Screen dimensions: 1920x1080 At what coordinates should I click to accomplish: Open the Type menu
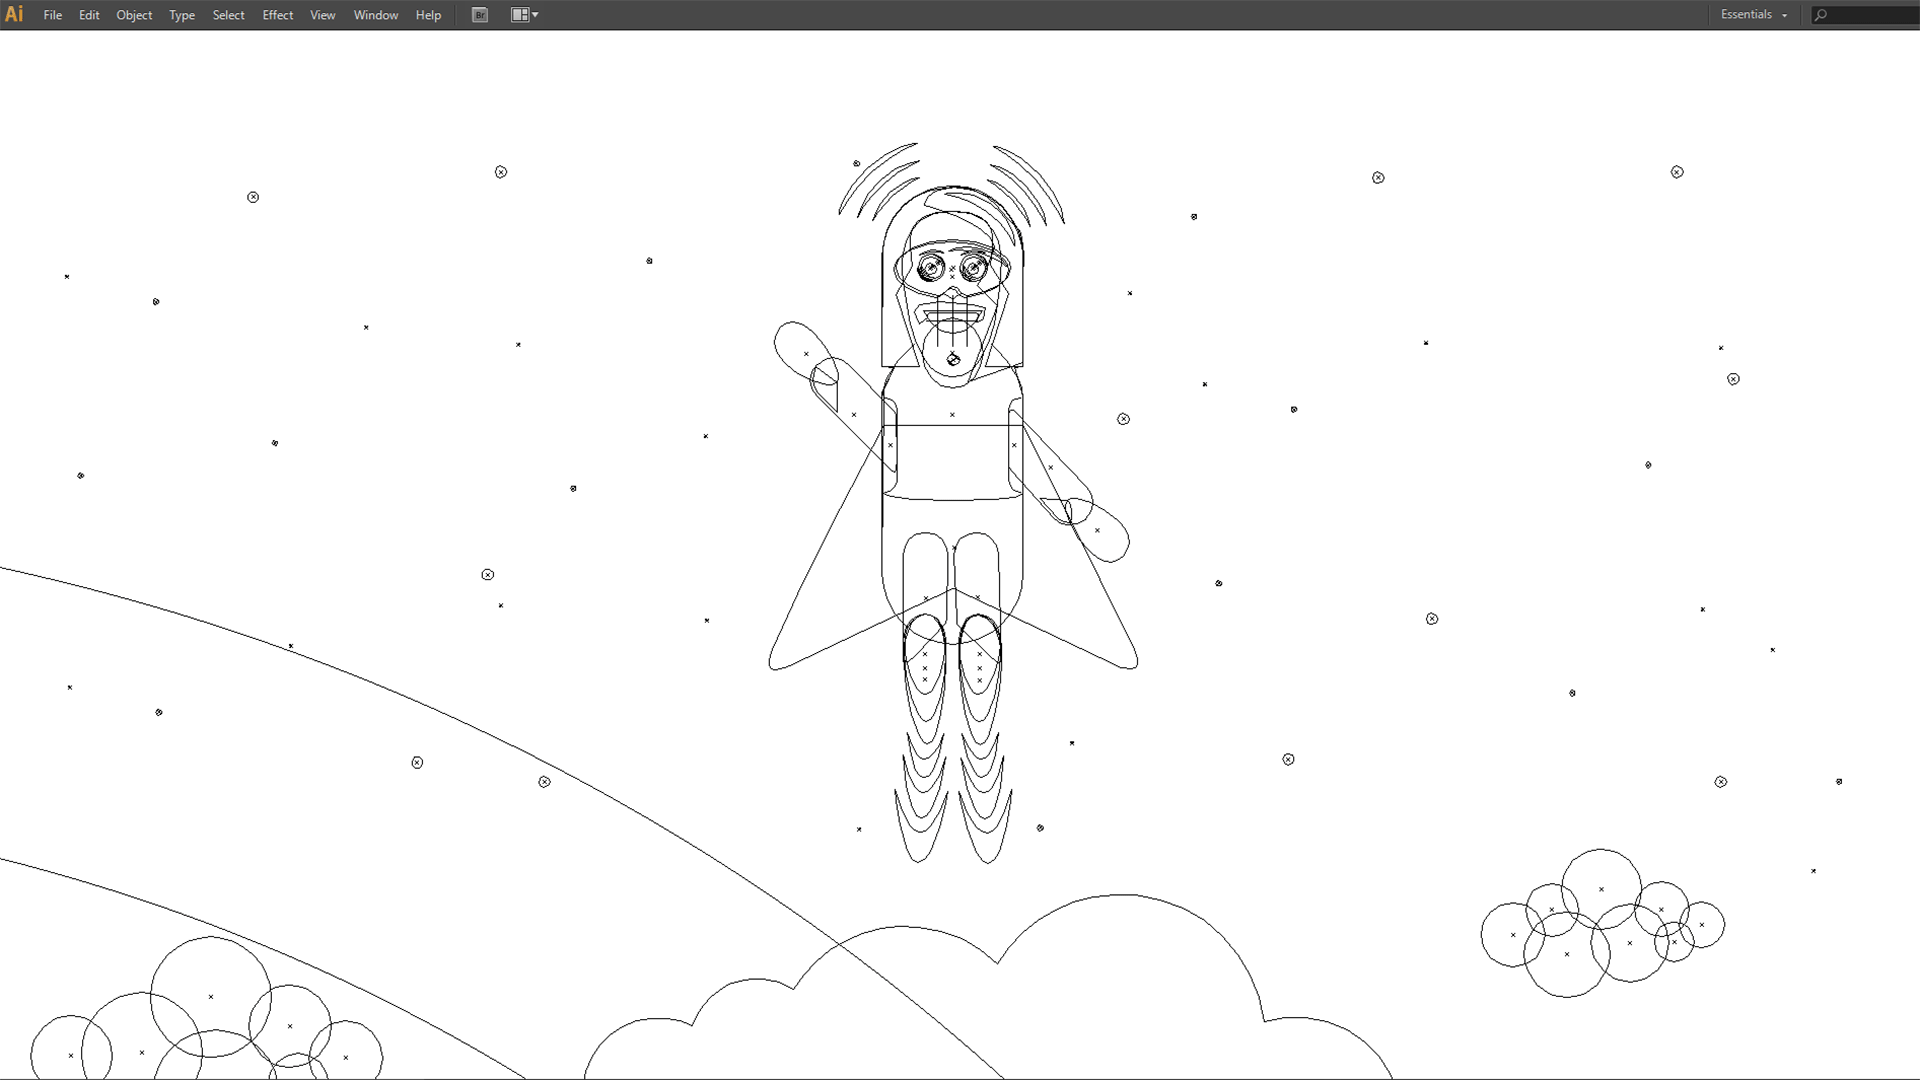182,15
